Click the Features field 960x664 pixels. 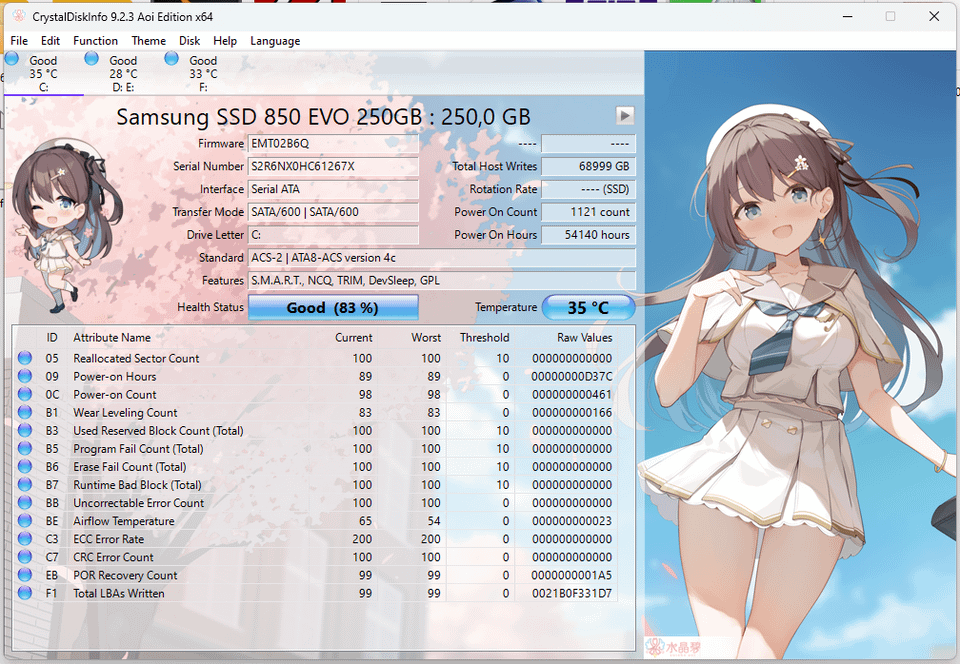pyautogui.click(x=441, y=280)
